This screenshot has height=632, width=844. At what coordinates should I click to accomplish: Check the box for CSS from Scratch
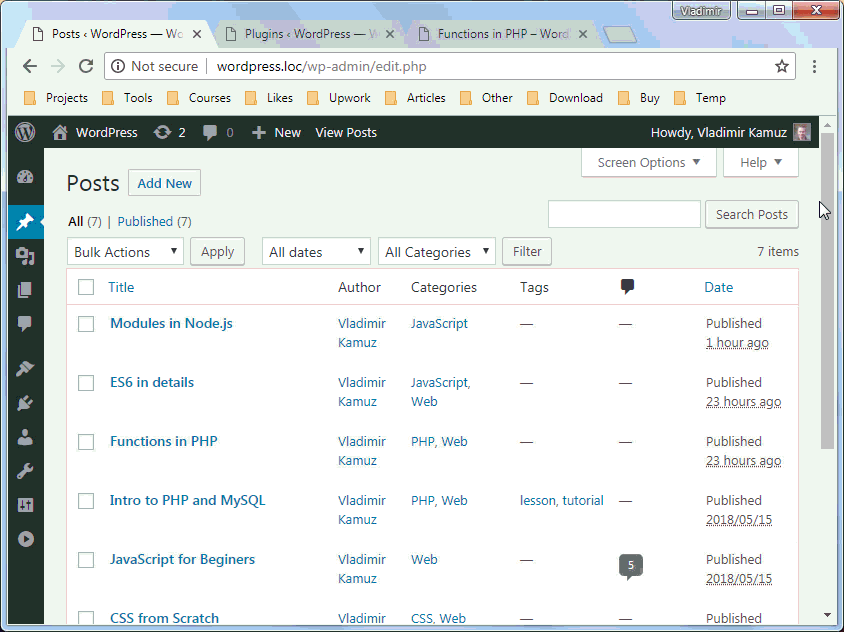pos(86,618)
